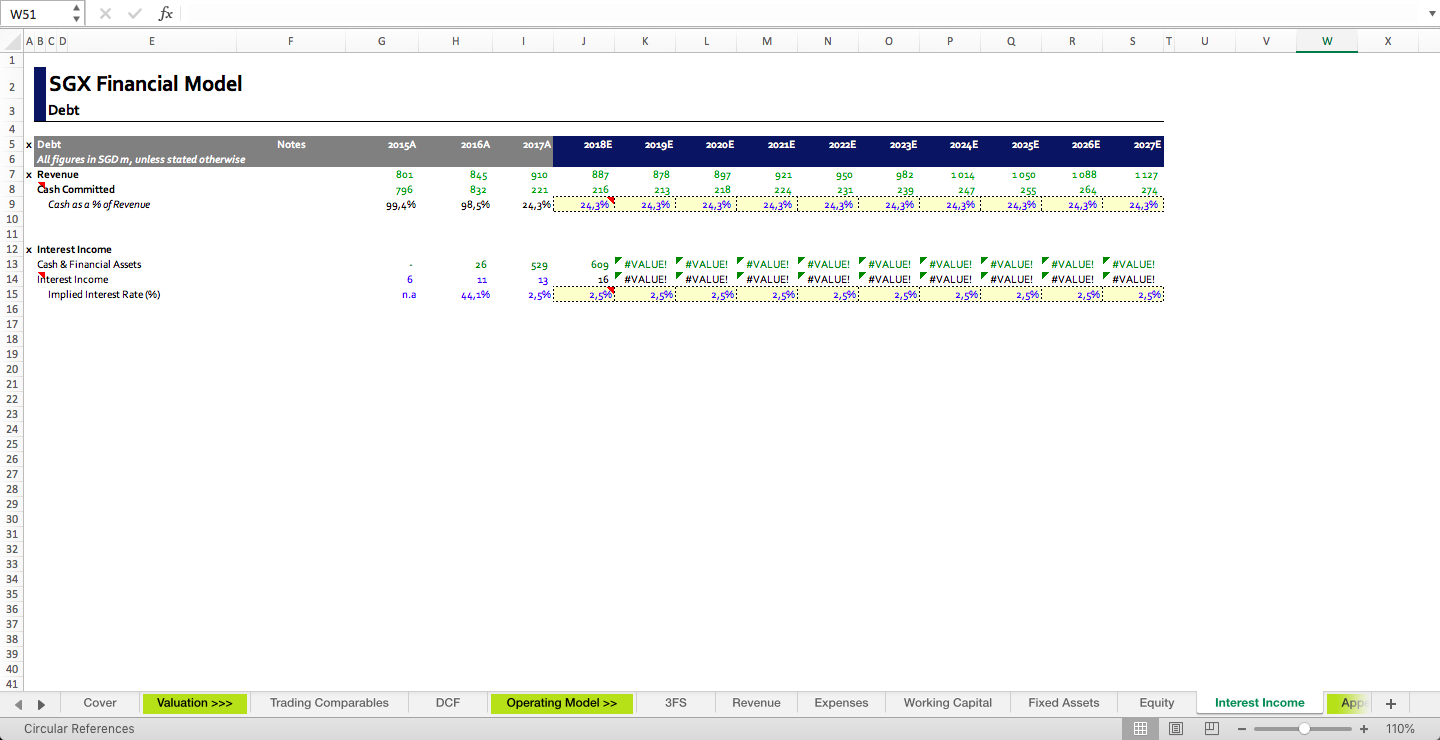Click inside the formula bar input area

(800, 13)
